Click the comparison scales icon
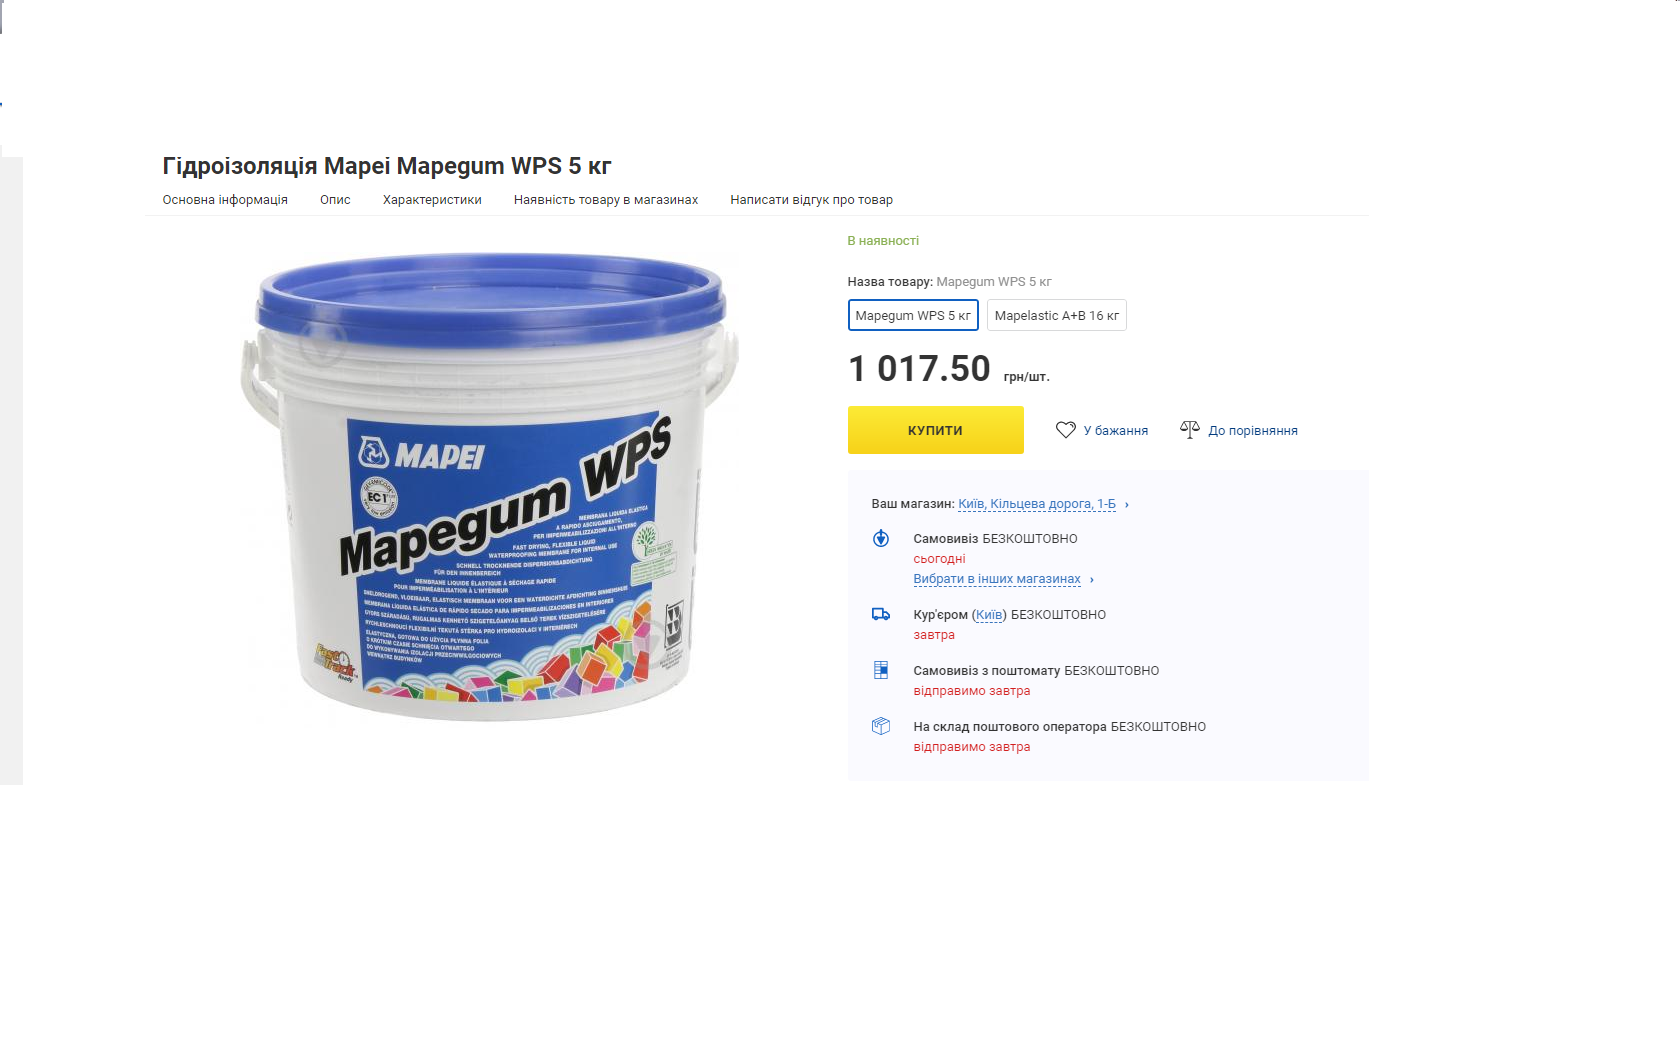The height and width of the screenshot is (1050, 1680). coord(1189,429)
